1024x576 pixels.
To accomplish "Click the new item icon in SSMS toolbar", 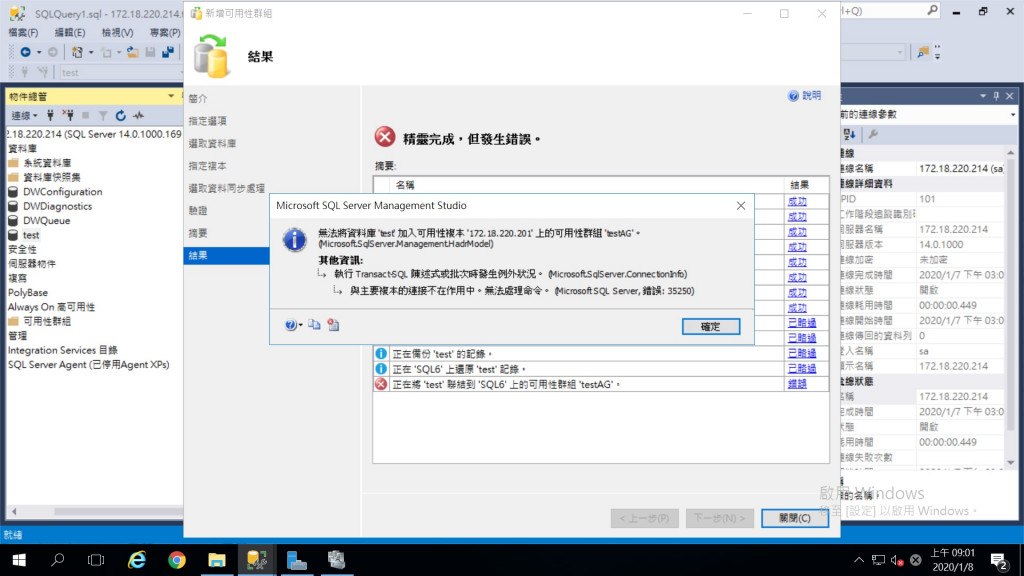I will (x=78, y=52).
